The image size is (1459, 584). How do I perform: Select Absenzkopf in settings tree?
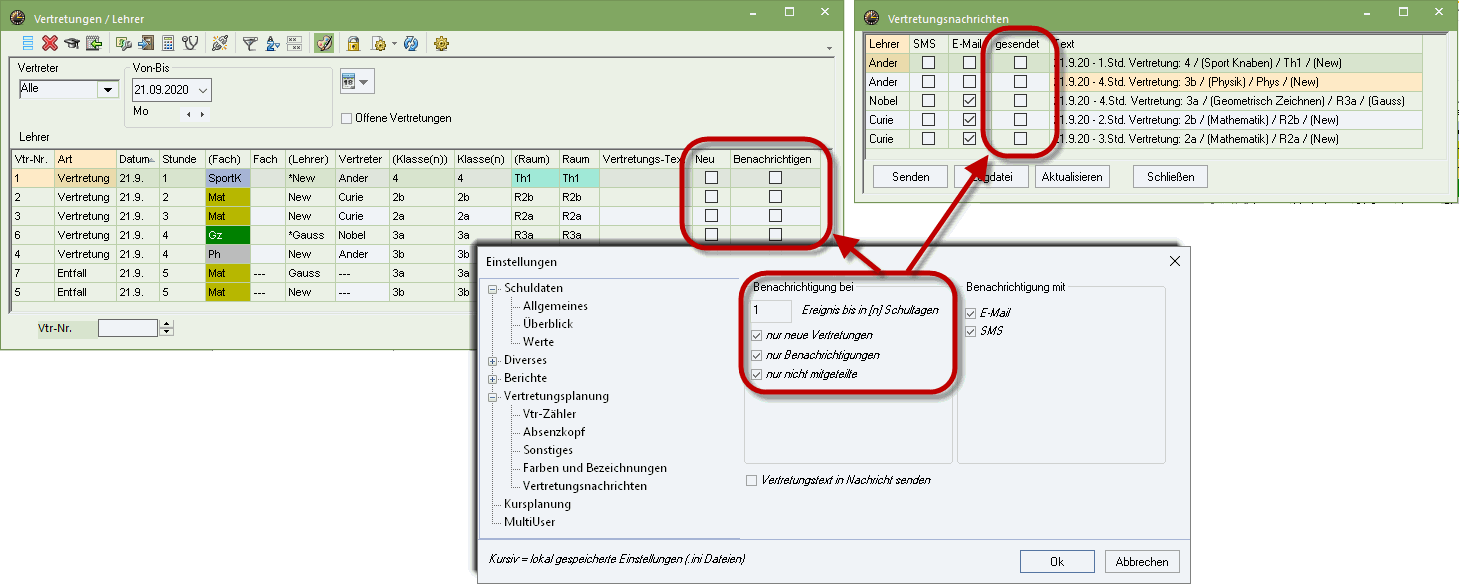[553, 432]
